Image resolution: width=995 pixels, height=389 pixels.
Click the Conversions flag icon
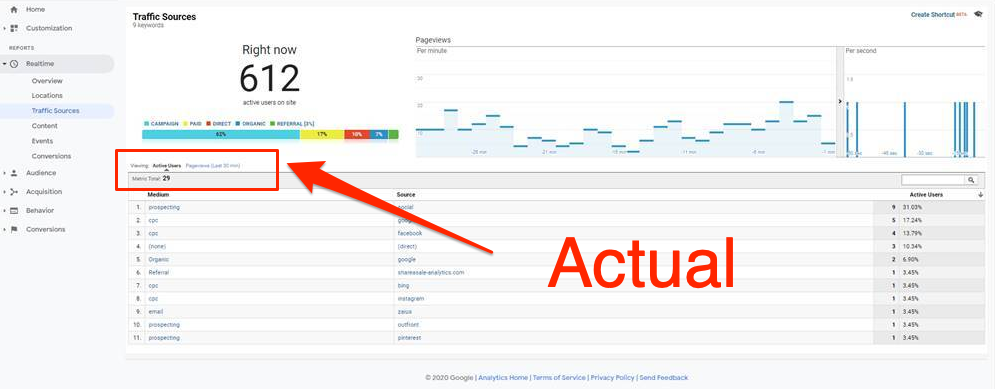[x=14, y=230]
